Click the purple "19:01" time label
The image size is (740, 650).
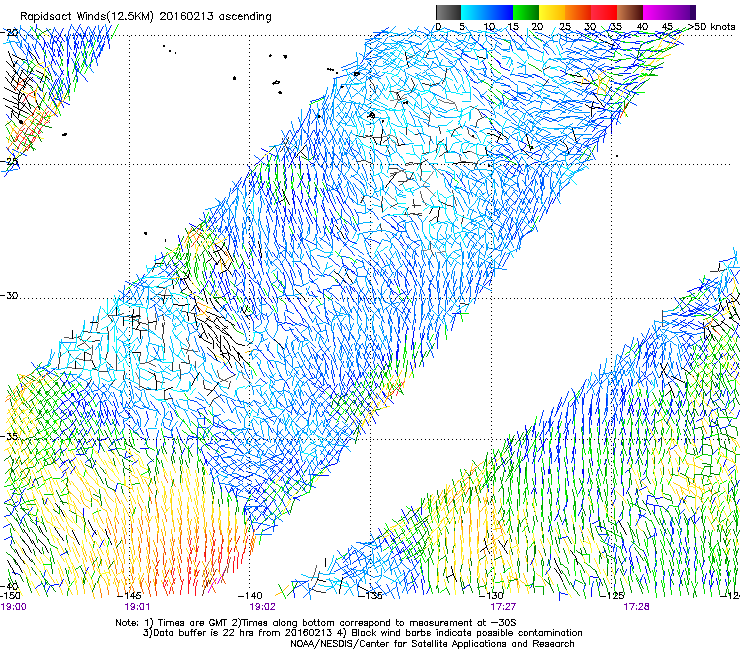[x=137, y=607]
